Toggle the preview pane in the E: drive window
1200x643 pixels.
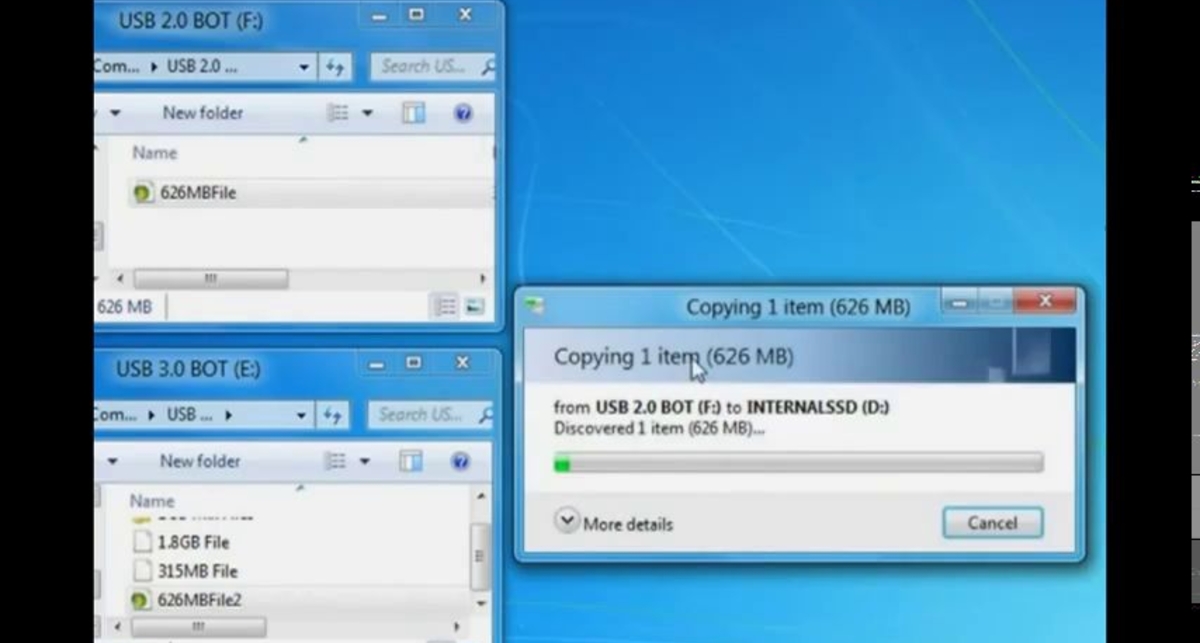point(414,461)
